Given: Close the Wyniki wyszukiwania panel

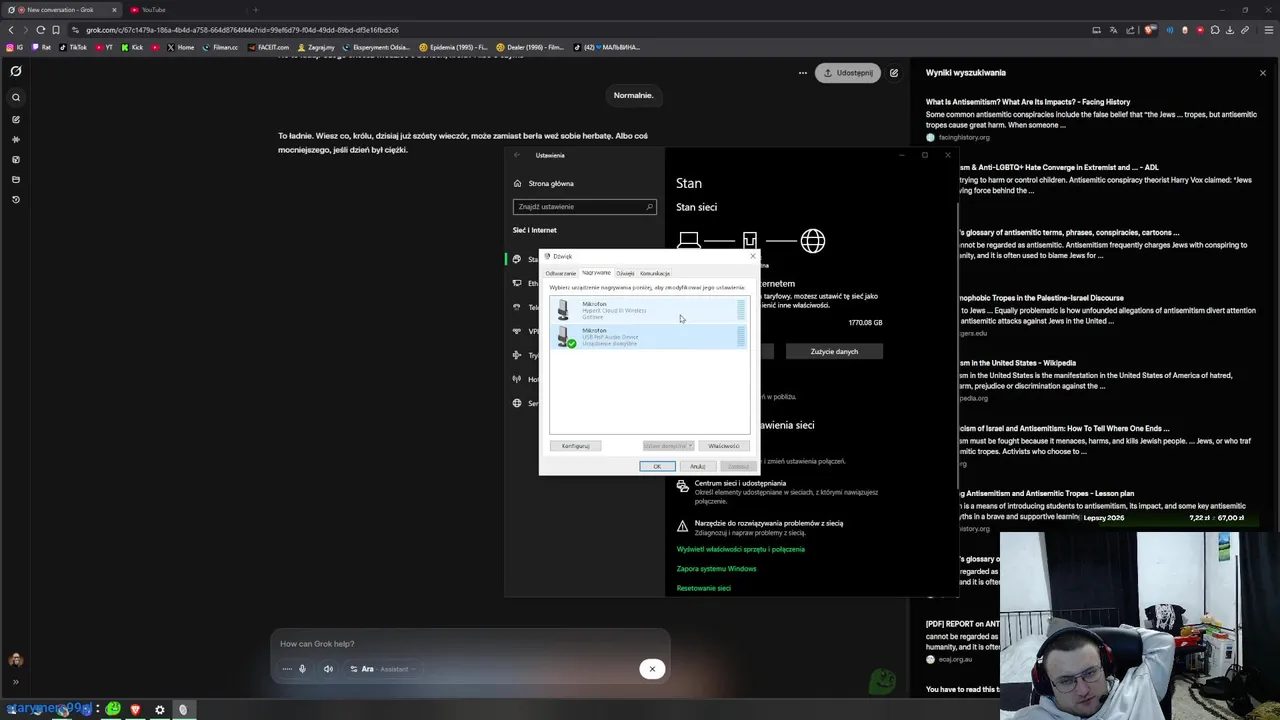Looking at the screenshot, I should [x=1262, y=73].
